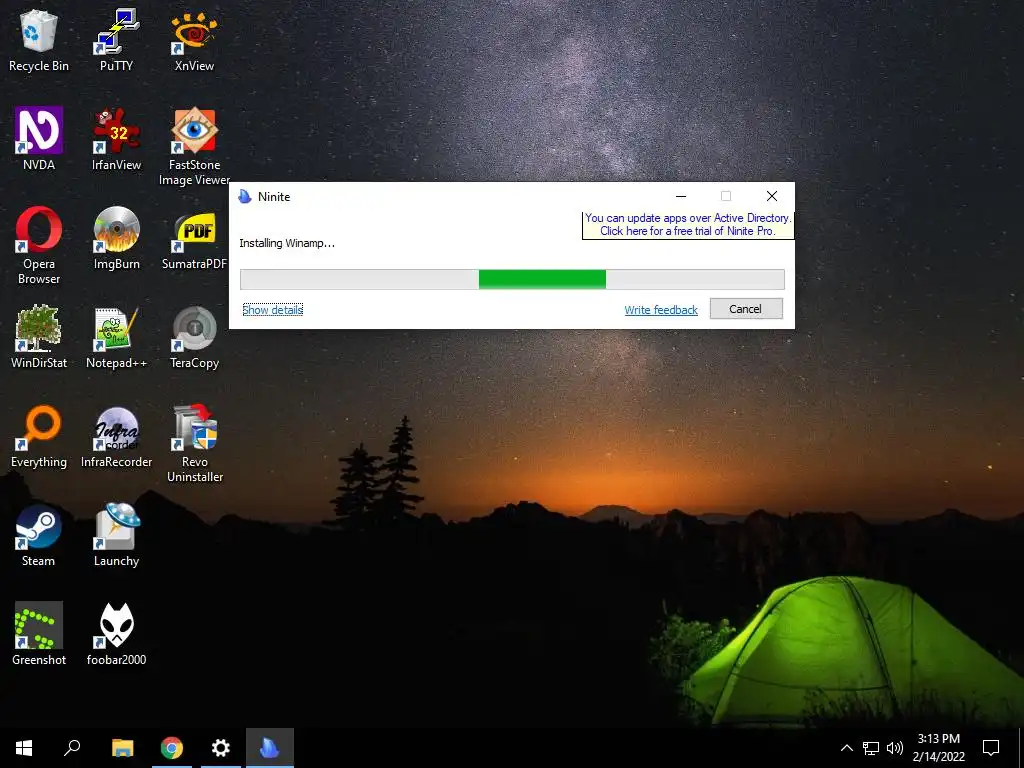This screenshot has height=768, width=1024.
Task: Select the PuTTY desktop shortcut
Action: [116, 40]
